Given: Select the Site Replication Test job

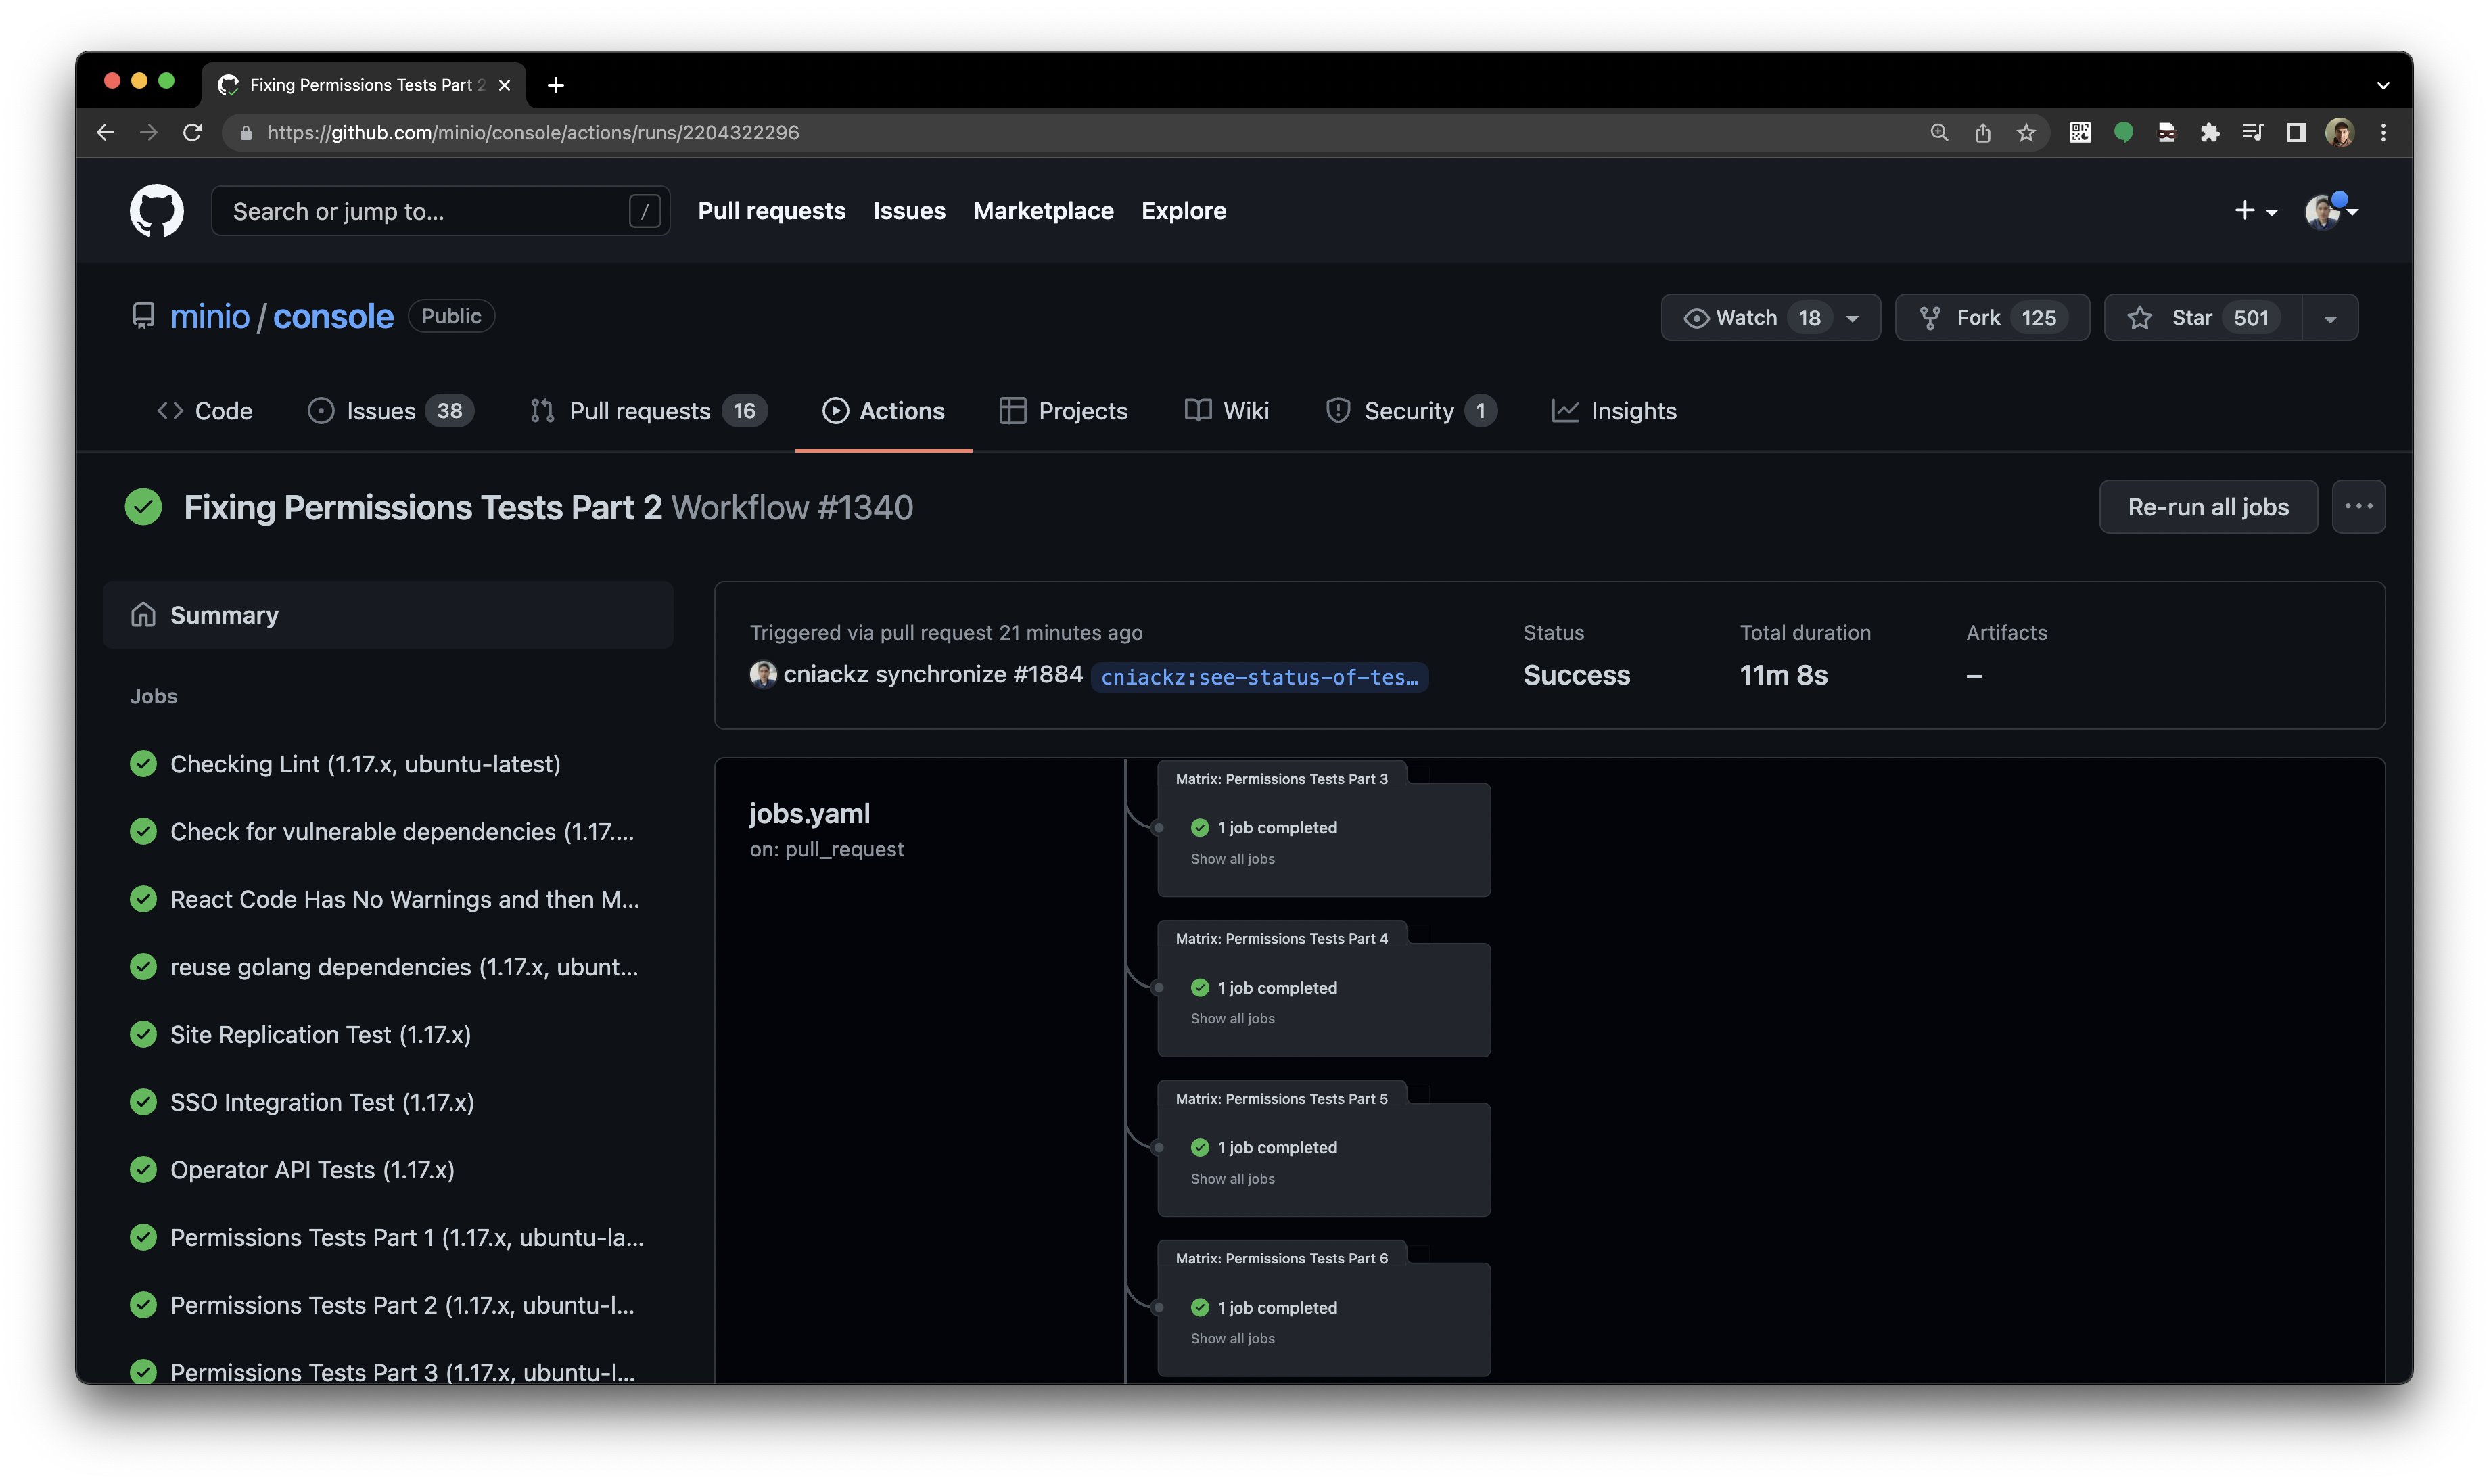Looking at the screenshot, I should coord(320,1035).
